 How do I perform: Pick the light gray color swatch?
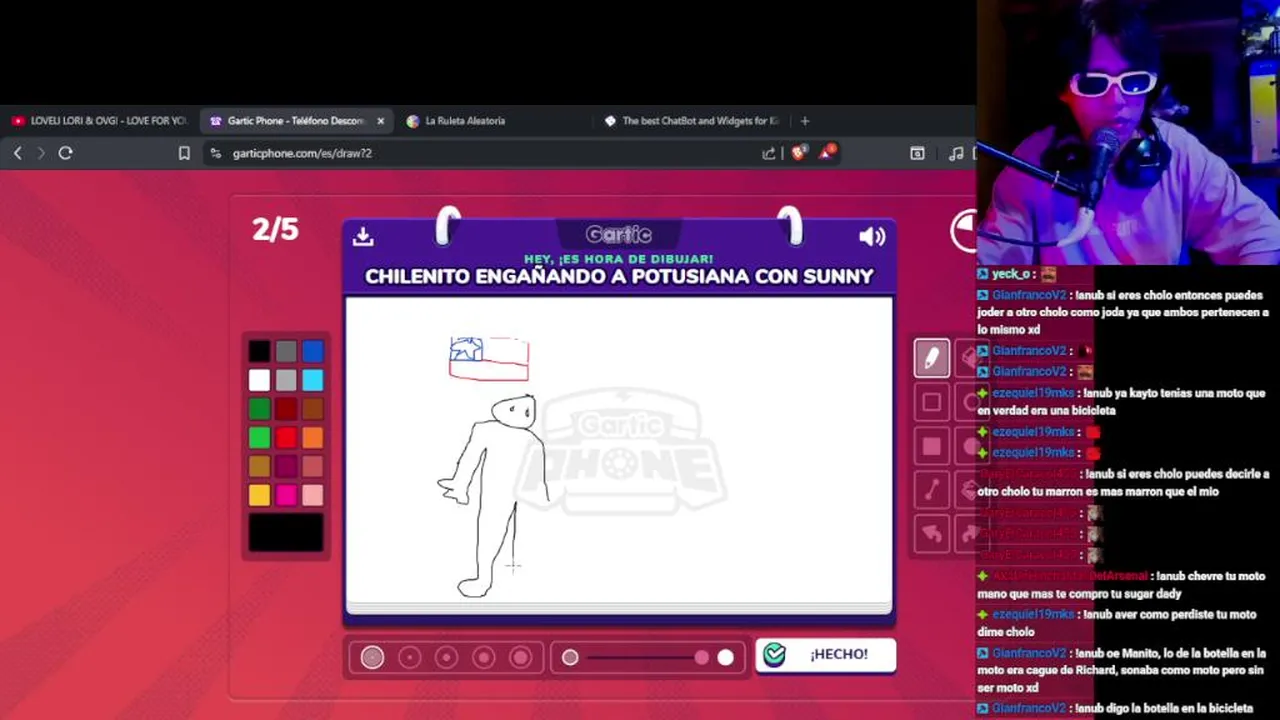(x=286, y=380)
